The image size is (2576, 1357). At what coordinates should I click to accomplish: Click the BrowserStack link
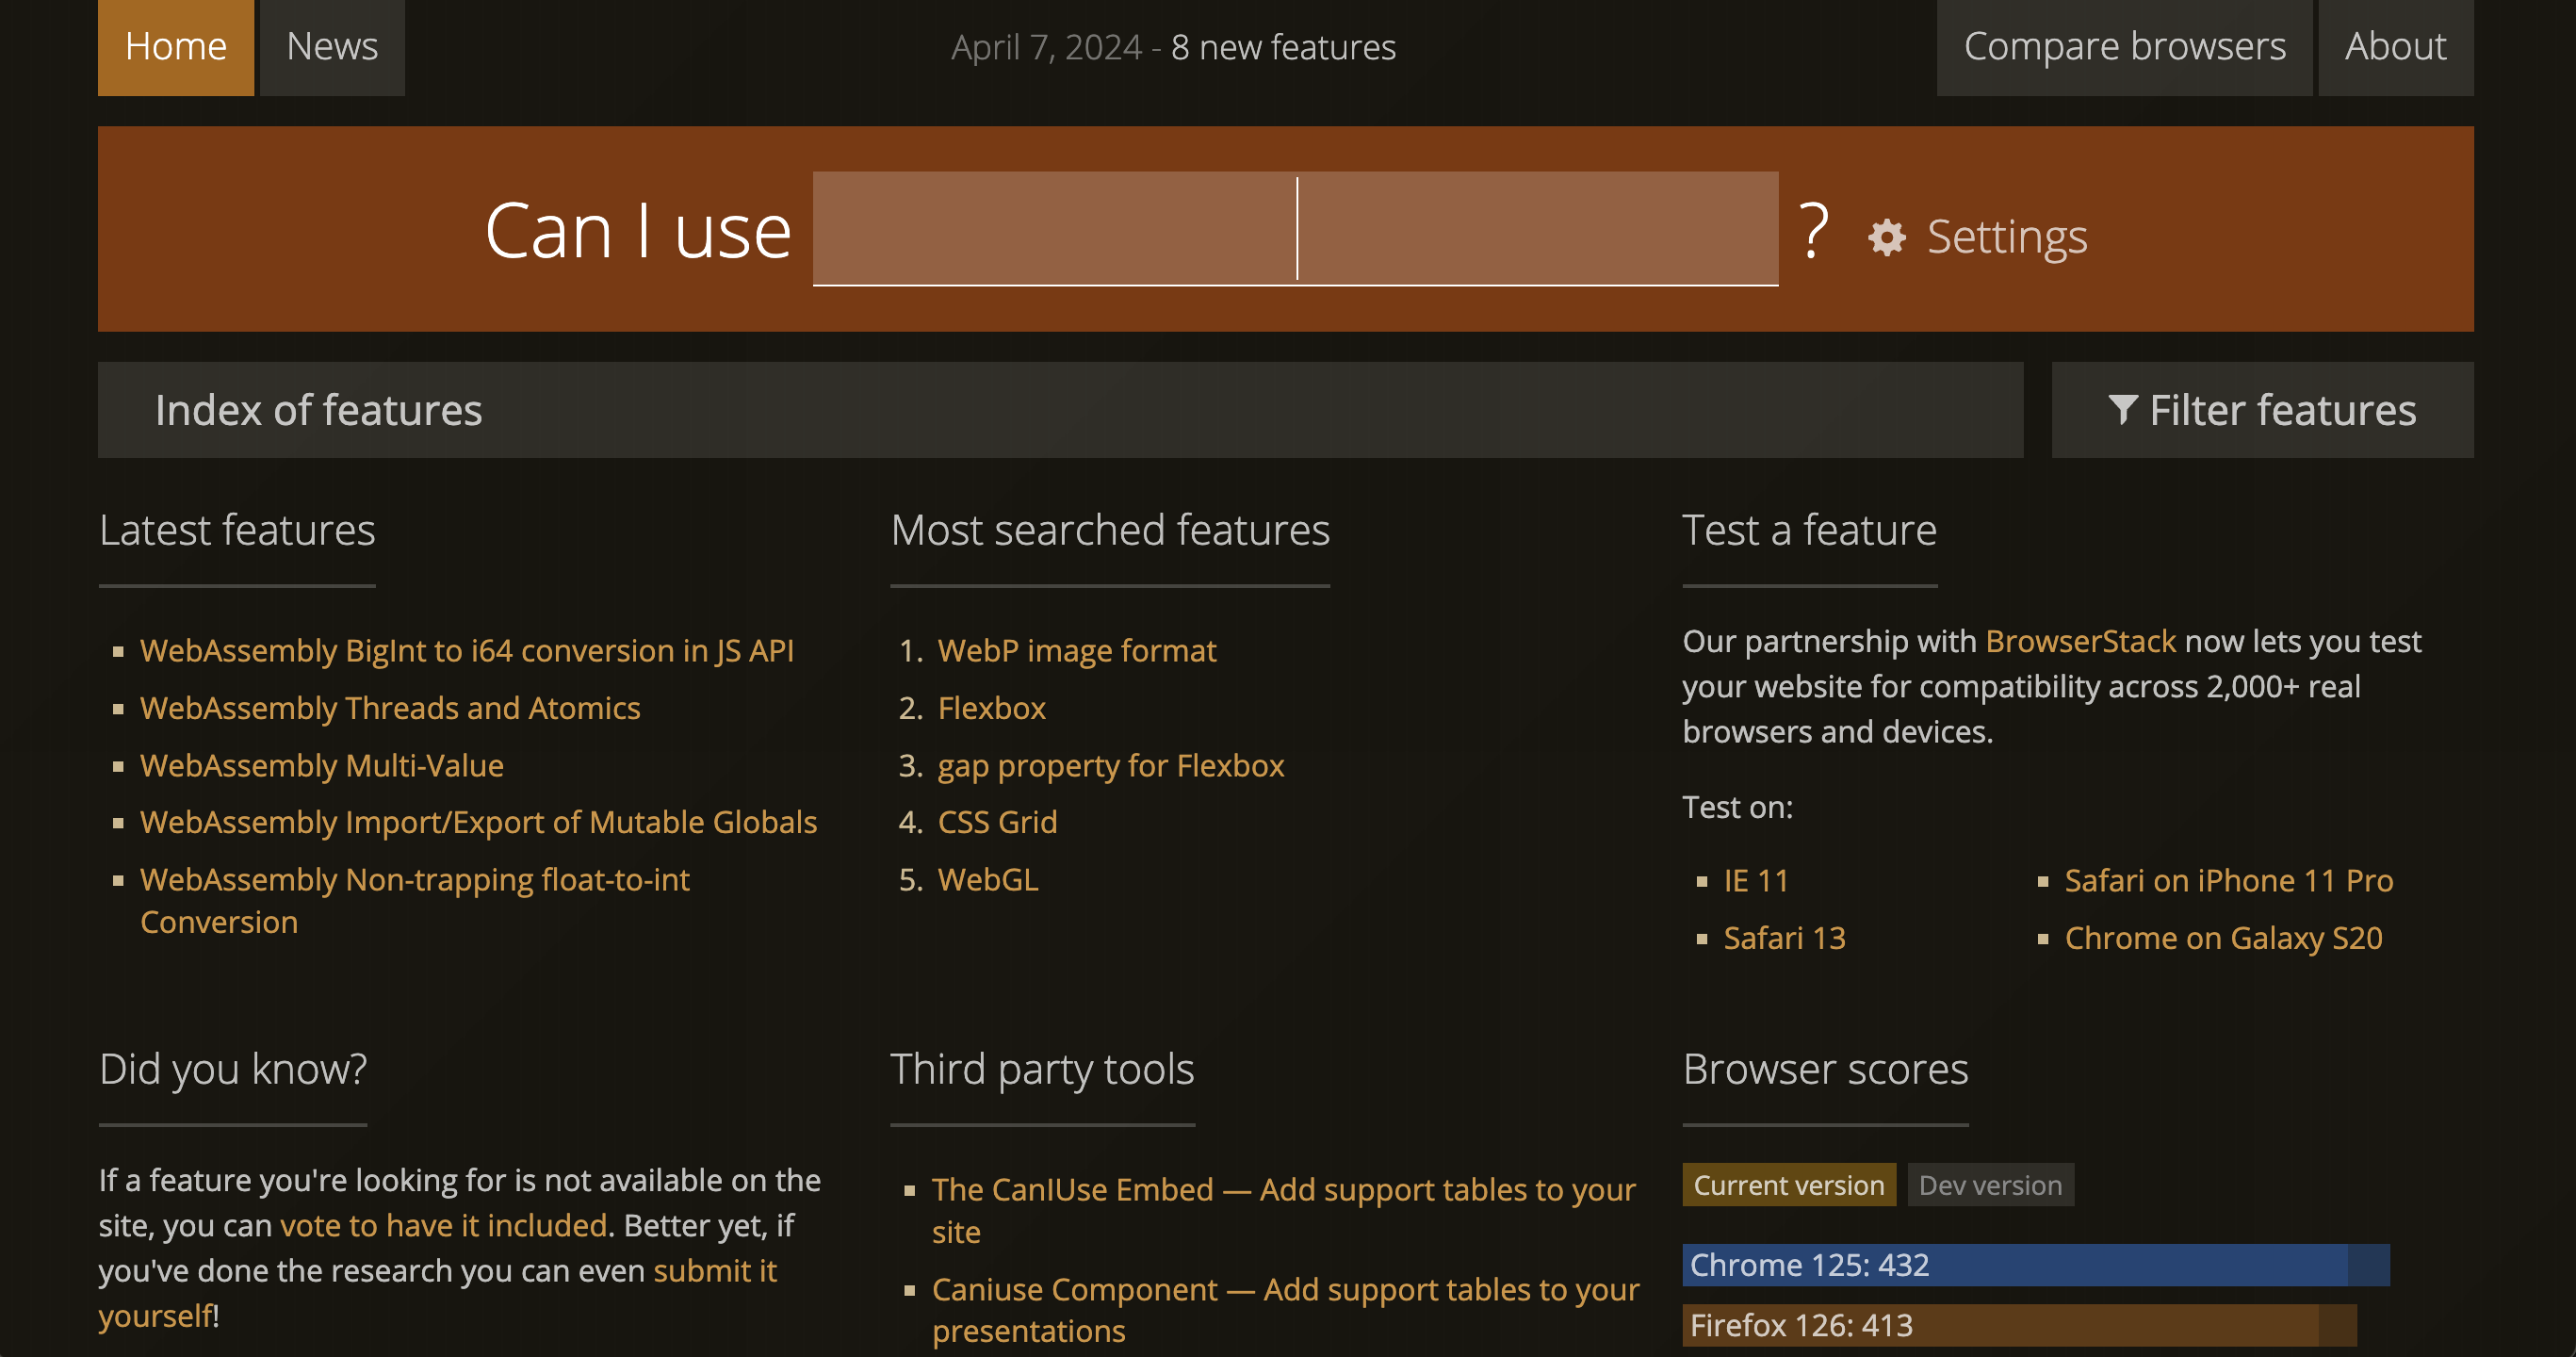[x=2080, y=641]
